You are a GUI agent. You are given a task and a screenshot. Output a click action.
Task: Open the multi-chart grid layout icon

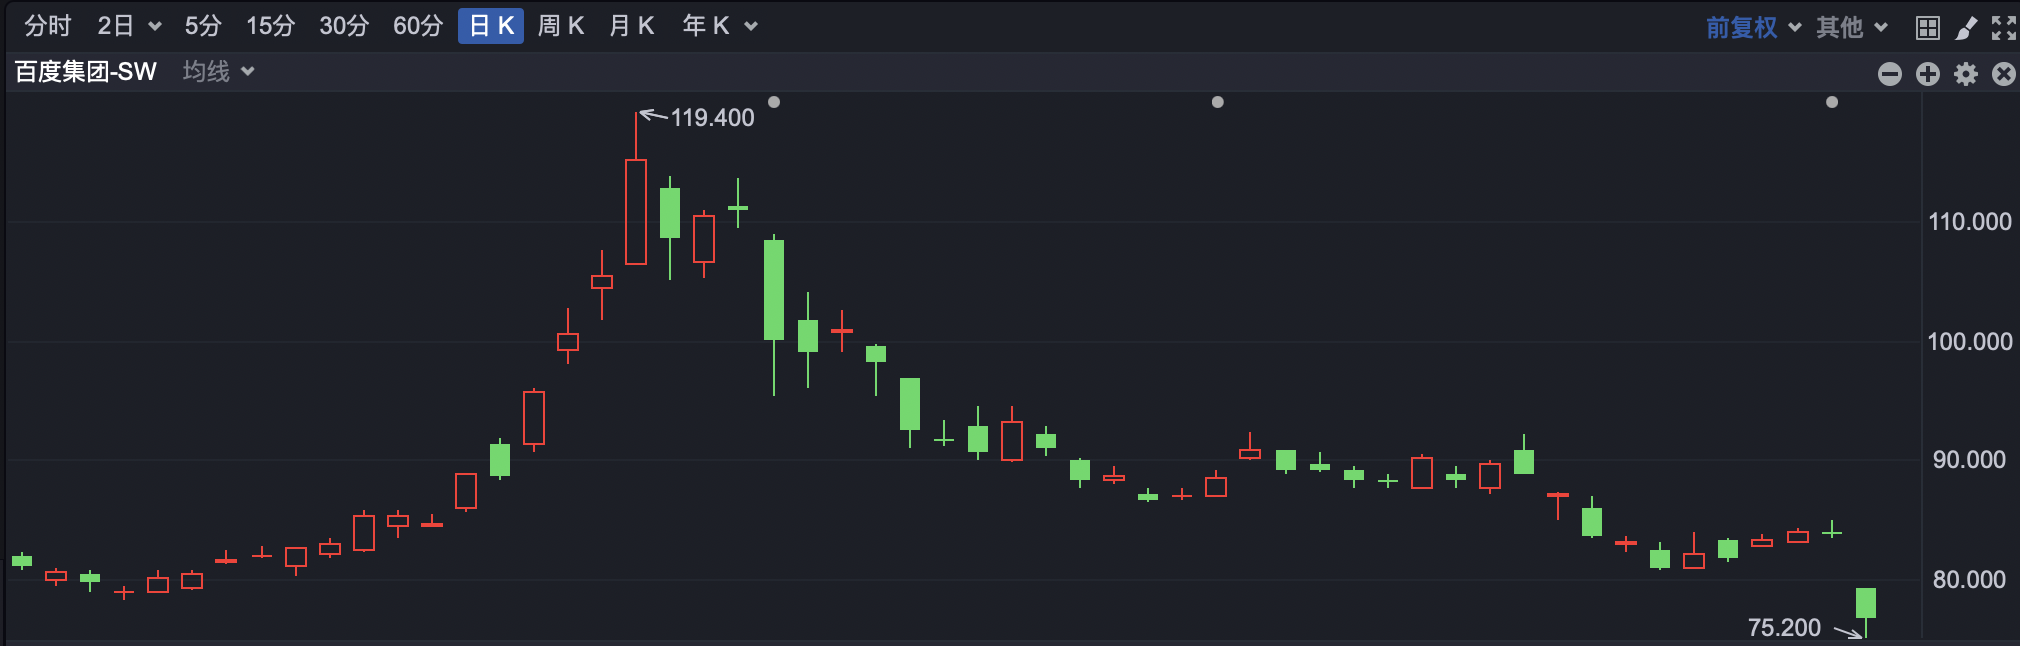click(x=1927, y=28)
